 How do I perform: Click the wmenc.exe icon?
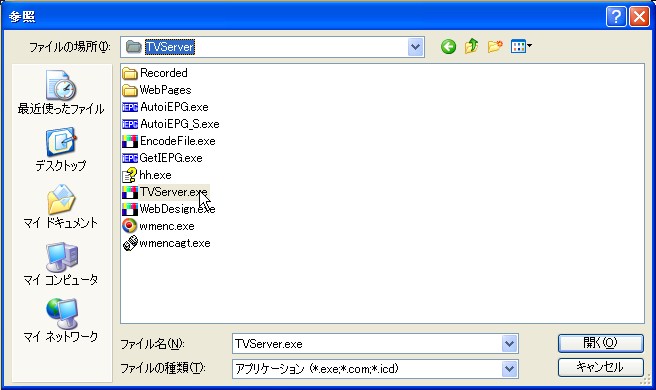(x=130, y=226)
